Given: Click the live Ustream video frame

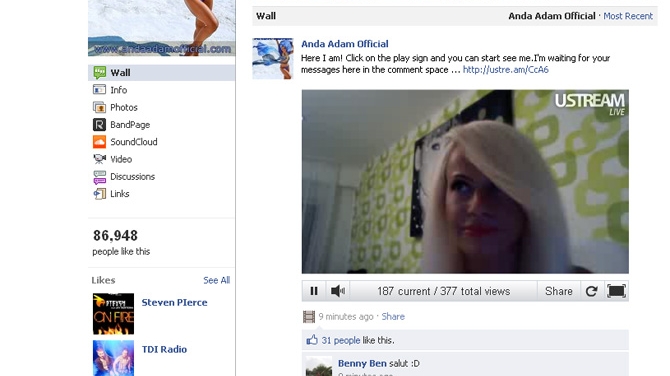Looking at the screenshot, I should pos(465,182).
